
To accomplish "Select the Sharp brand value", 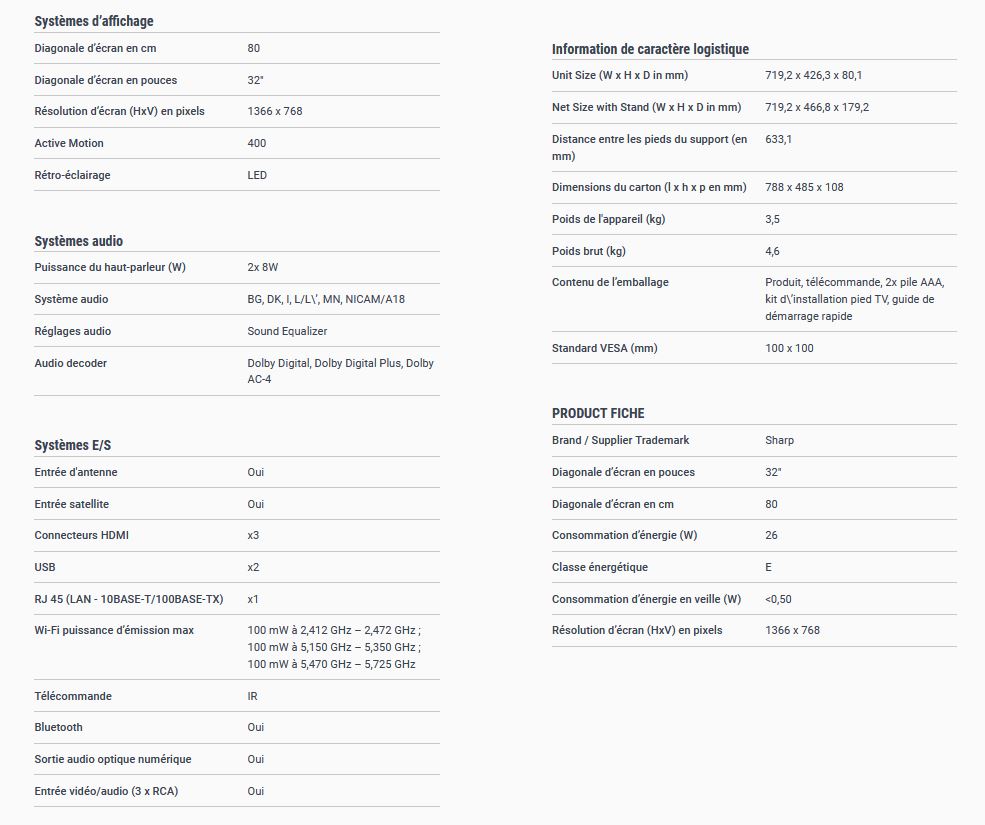I will 779,440.
